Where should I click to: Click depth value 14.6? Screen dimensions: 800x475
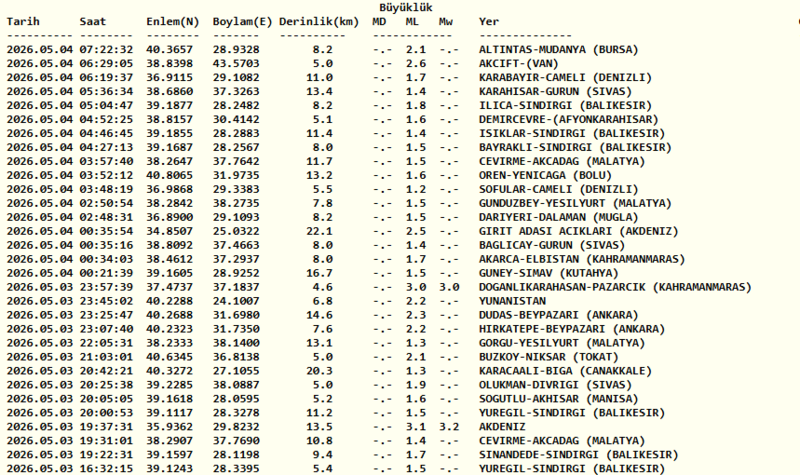point(319,315)
